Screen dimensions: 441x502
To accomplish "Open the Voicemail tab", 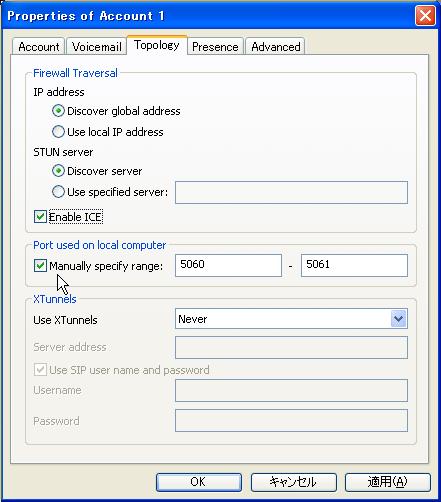I will tap(96, 47).
